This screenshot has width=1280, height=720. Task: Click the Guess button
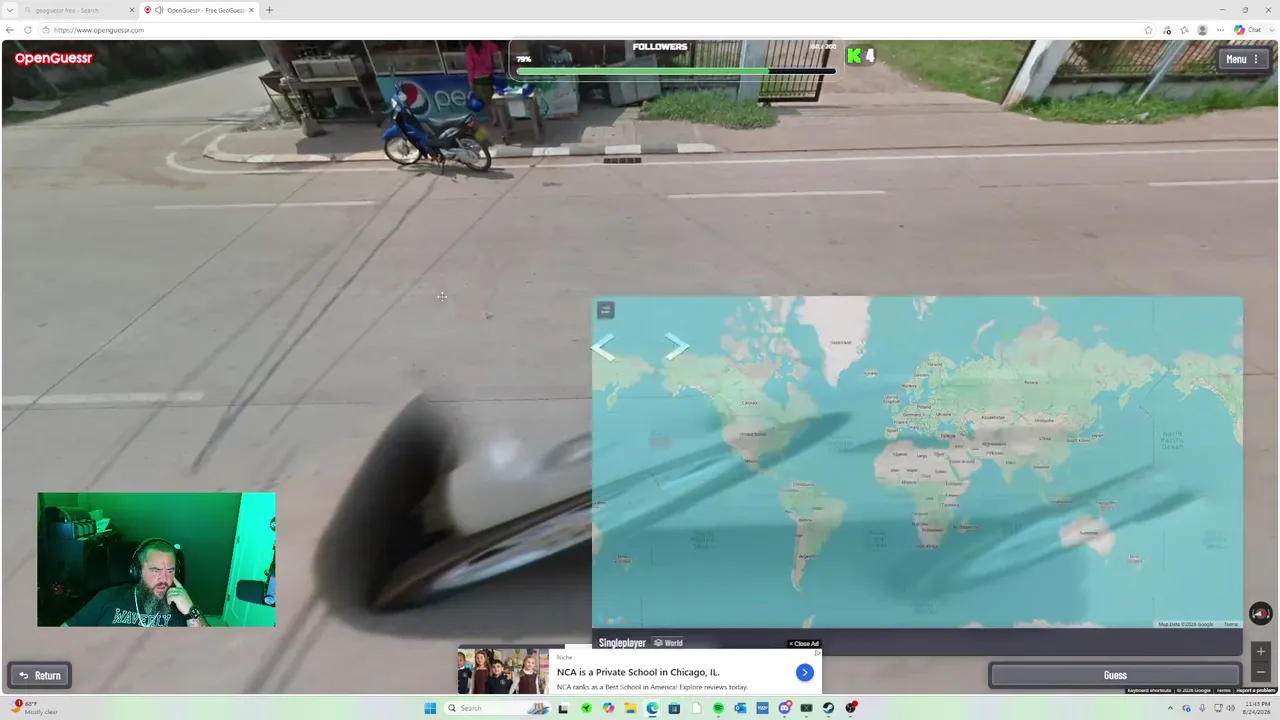(x=1115, y=675)
